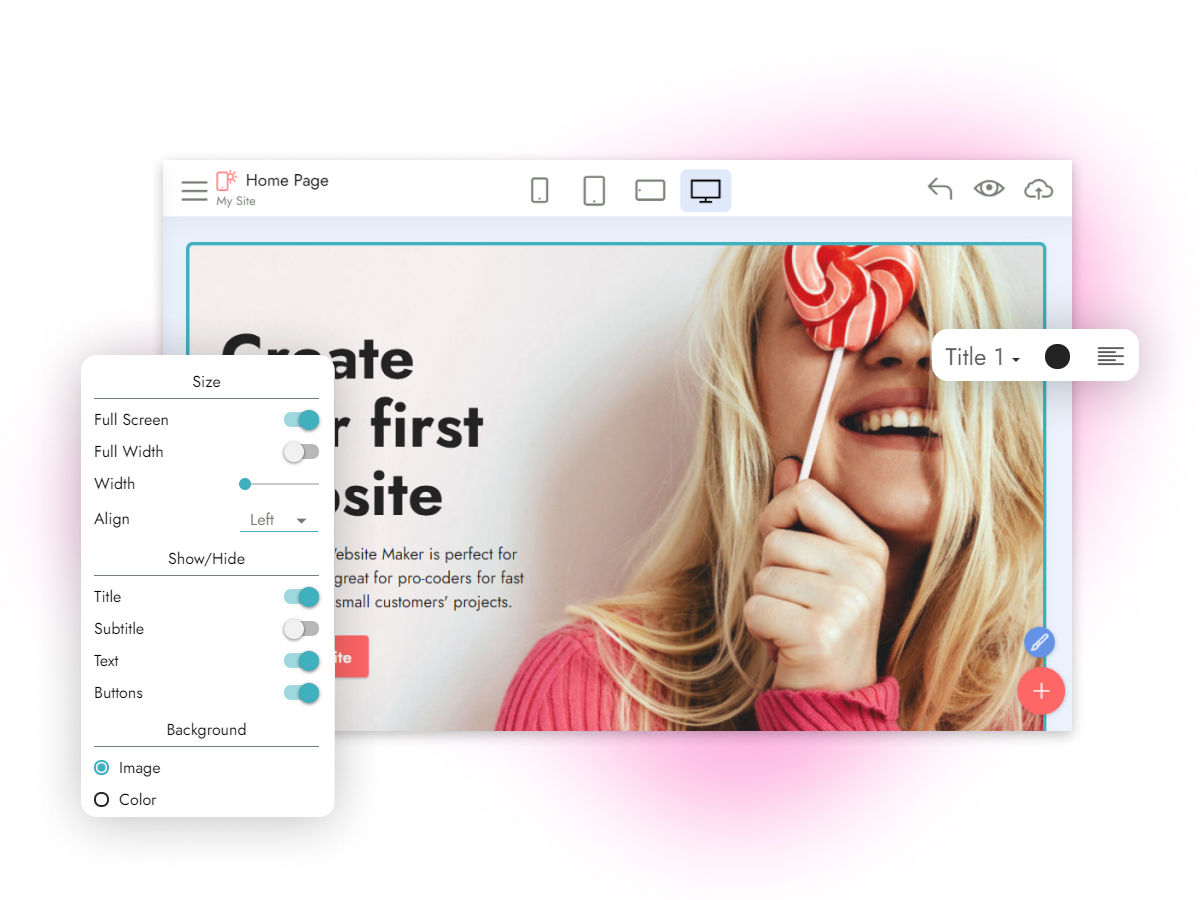Add a block with red plus button
The height and width of the screenshot is (900, 1200).
point(1041,691)
